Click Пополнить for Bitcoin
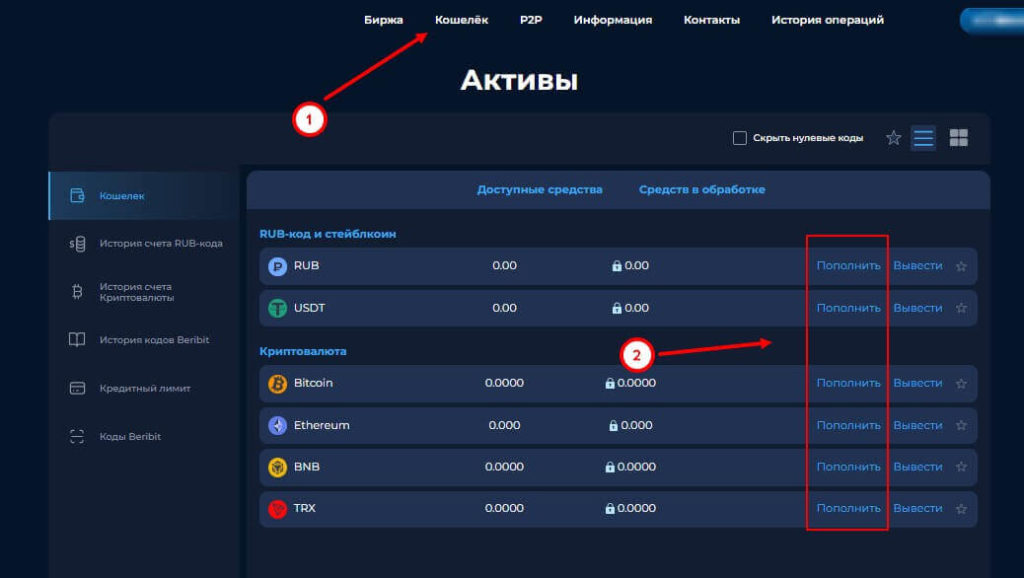 848,383
